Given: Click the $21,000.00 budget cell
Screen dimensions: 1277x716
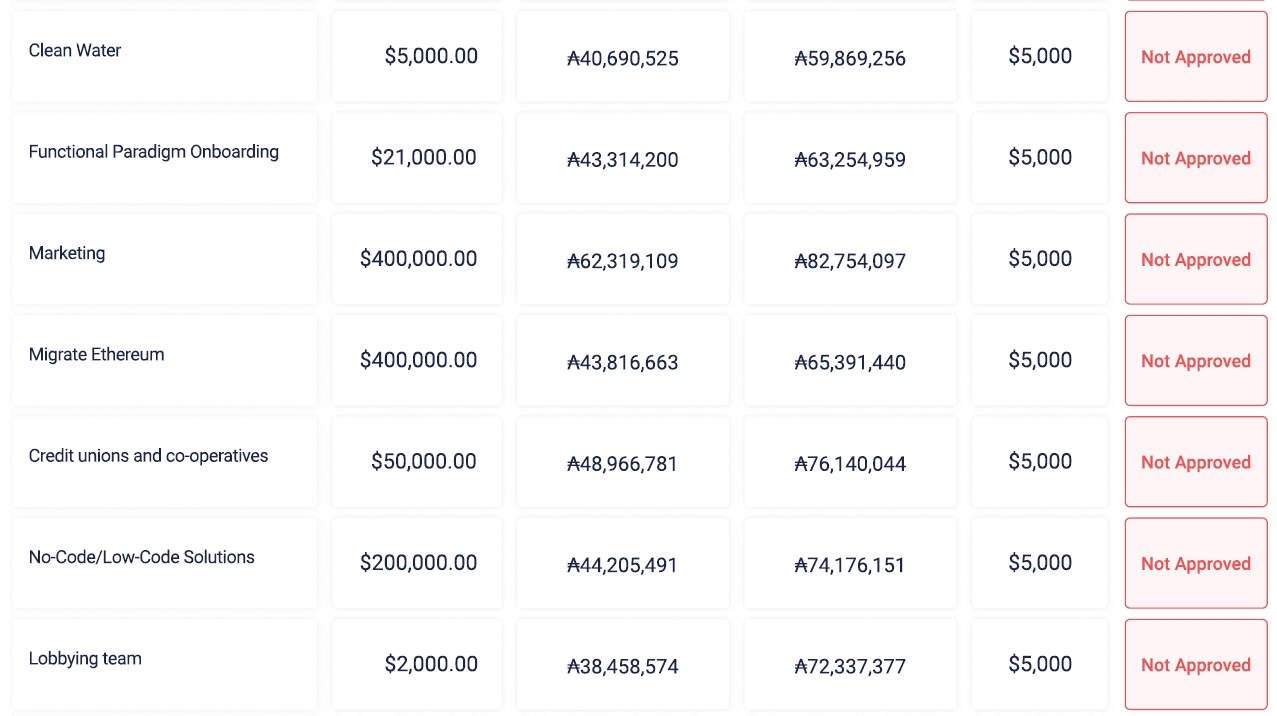Looking at the screenshot, I should (423, 158).
